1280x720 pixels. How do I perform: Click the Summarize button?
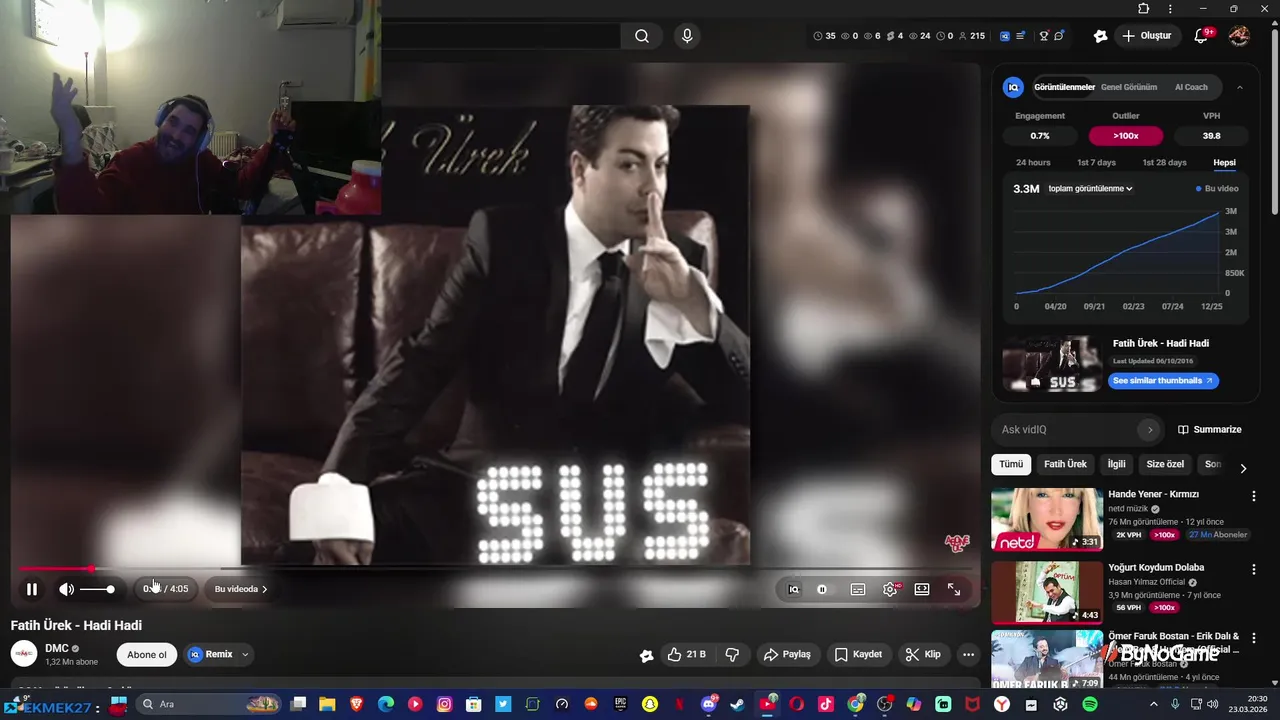coord(1209,429)
